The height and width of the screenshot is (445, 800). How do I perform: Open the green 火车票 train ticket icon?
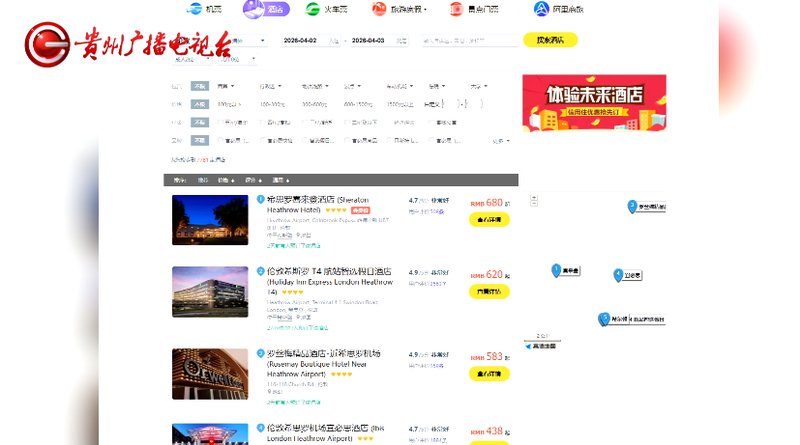(312, 9)
